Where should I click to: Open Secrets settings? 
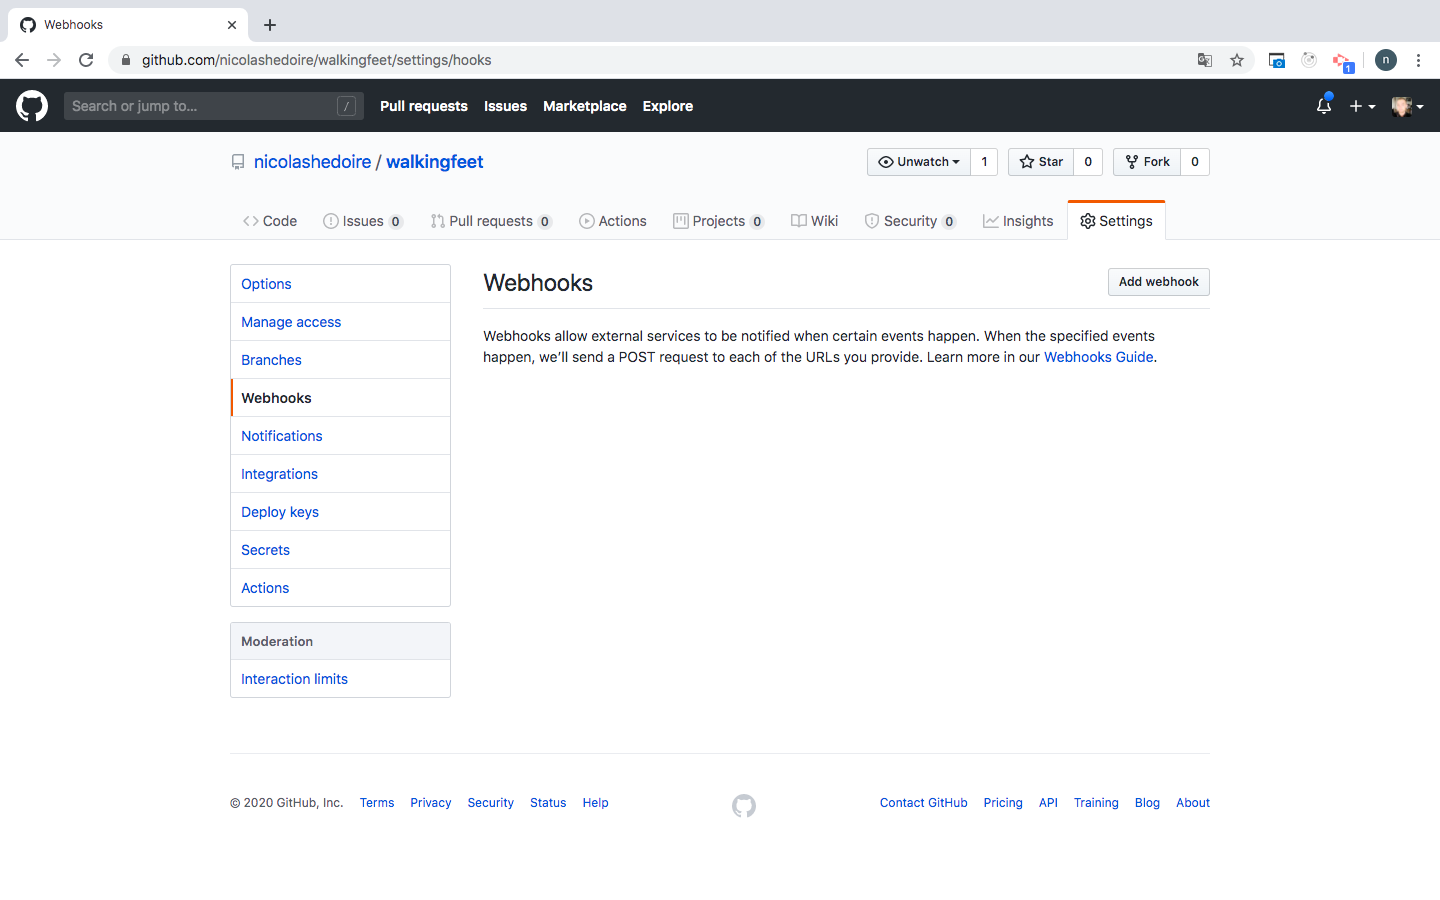click(340, 550)
